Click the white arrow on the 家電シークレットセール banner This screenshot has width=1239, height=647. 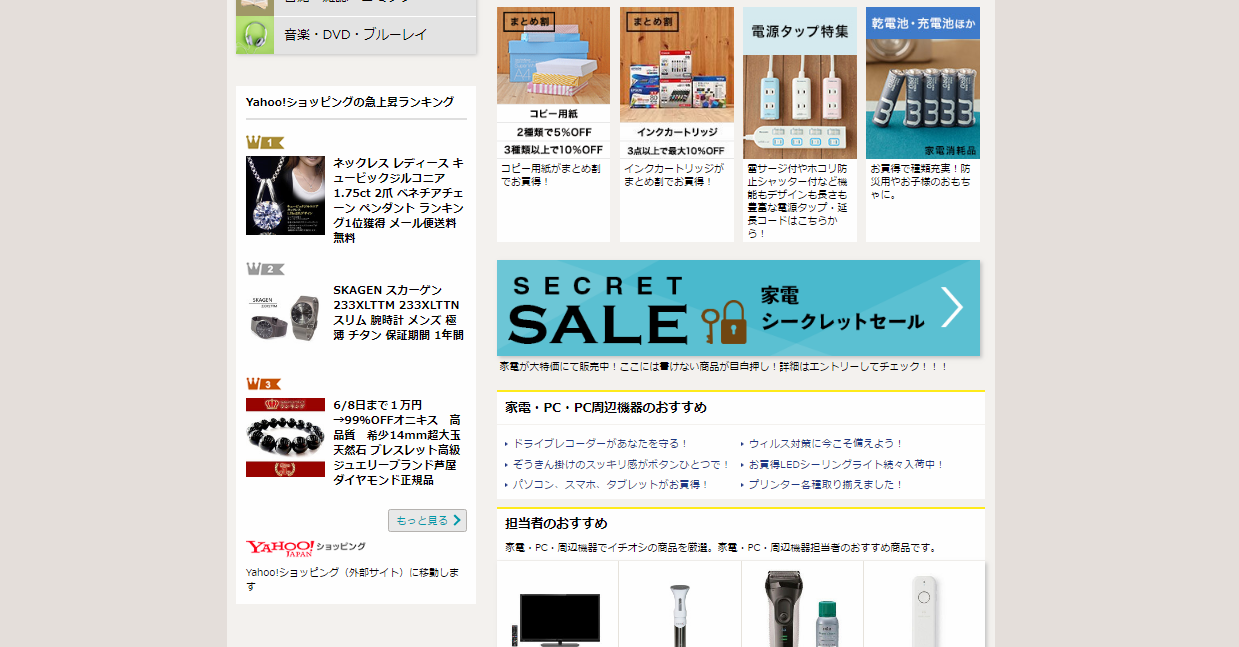pos(952,308)
